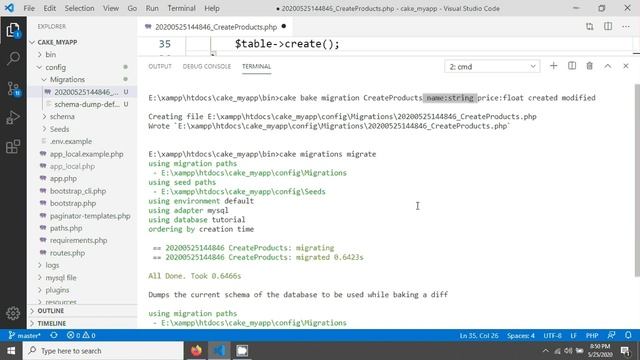Switch to the OUTPUT panel tab
The width and height of the screenshot is (640, 360).
coord(160,66)
